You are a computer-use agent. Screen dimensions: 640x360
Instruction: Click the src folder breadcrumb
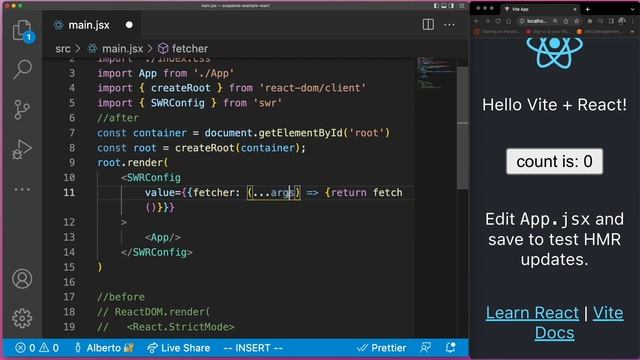tap(63, 49)
